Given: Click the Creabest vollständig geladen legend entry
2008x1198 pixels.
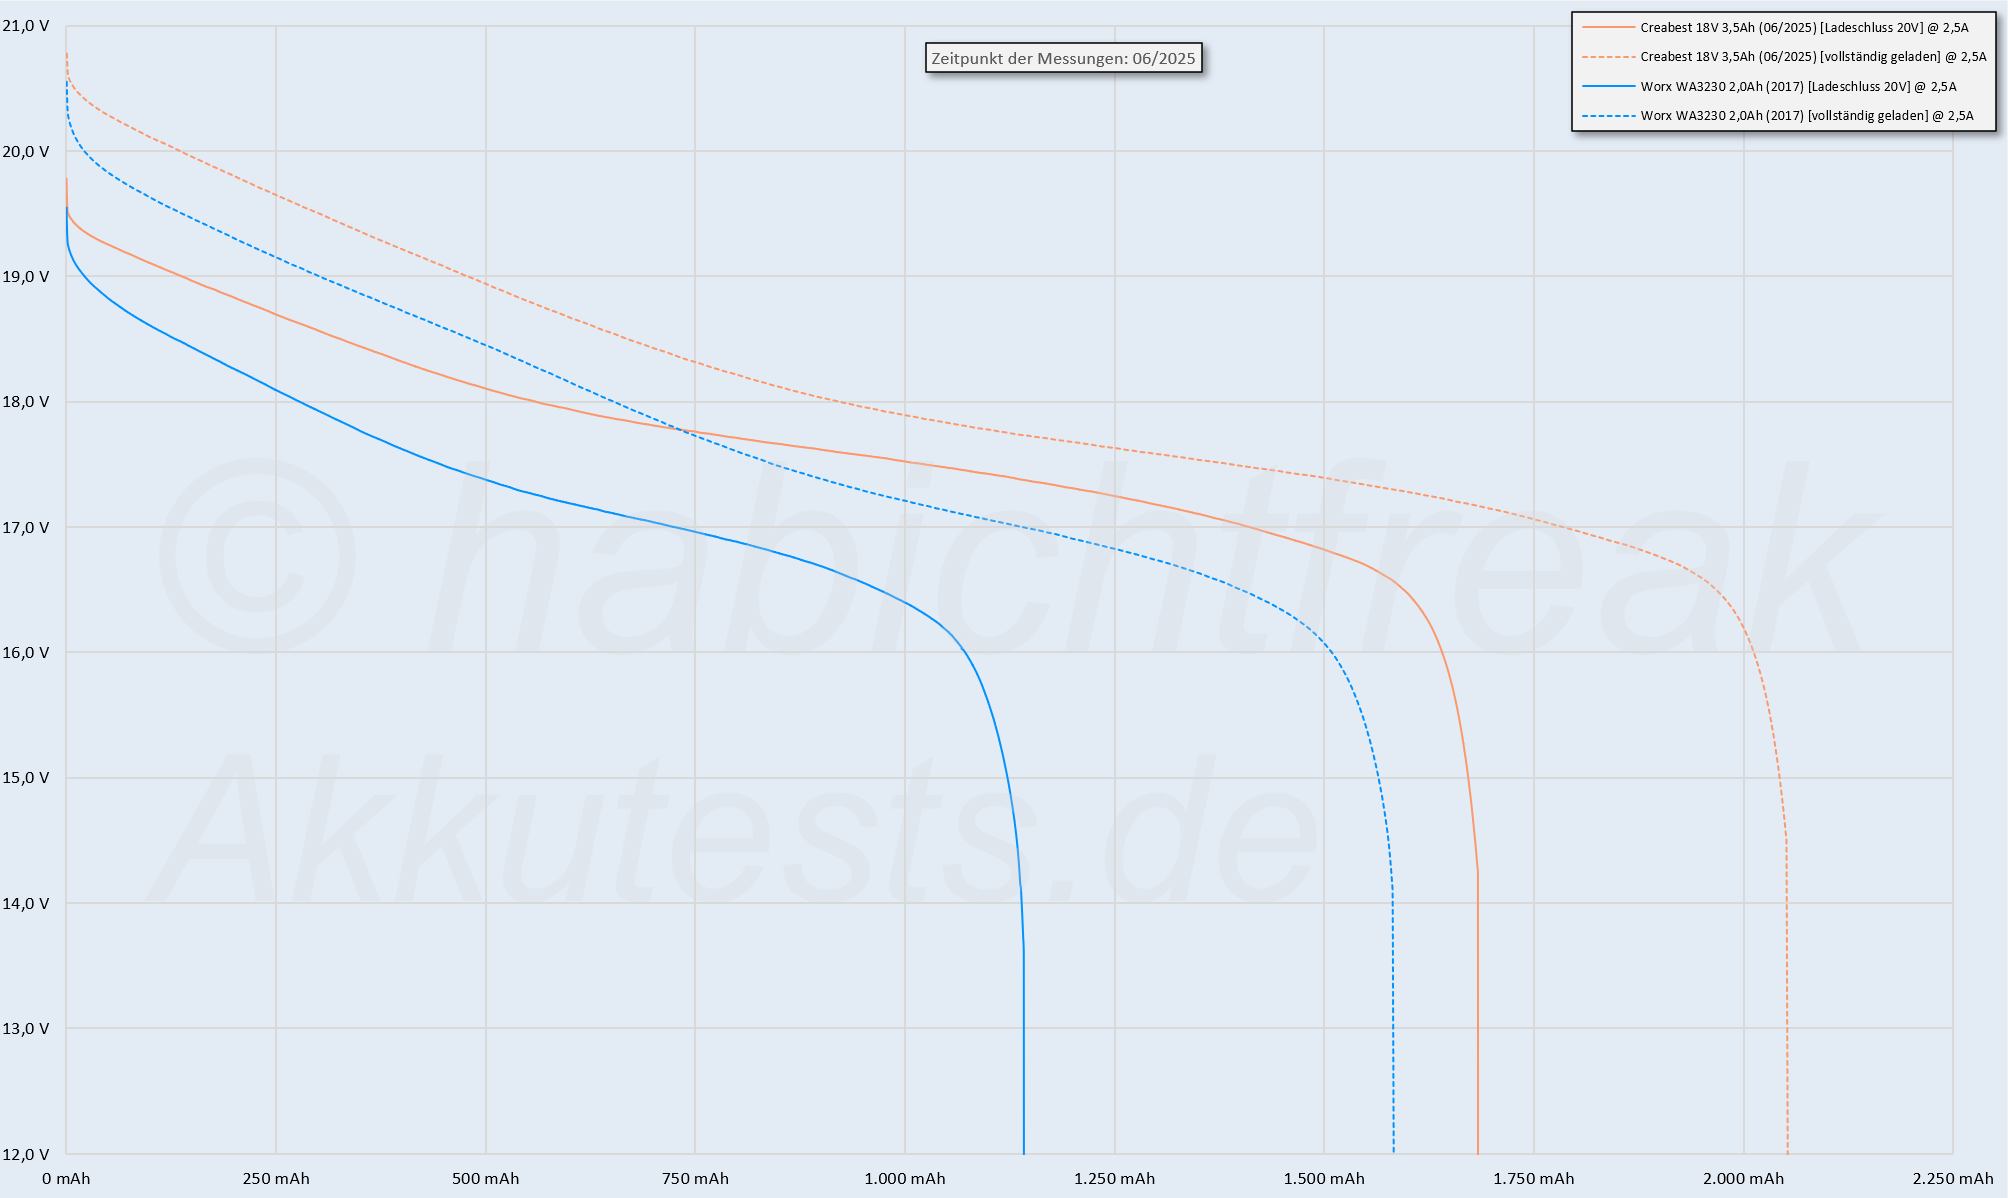Looking at the screenshot, I should [1785, 57].
